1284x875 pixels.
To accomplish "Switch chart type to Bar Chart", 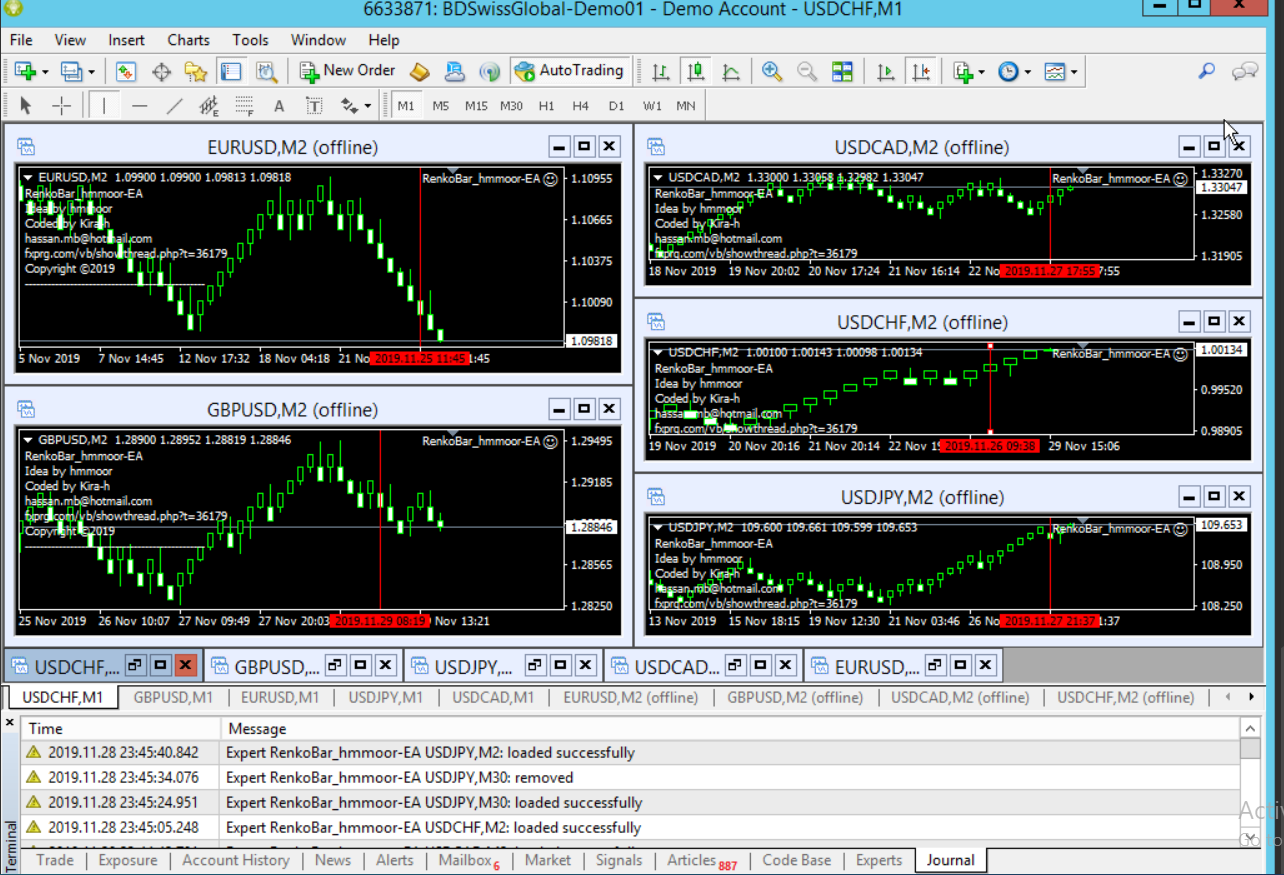I will point(660,71).
